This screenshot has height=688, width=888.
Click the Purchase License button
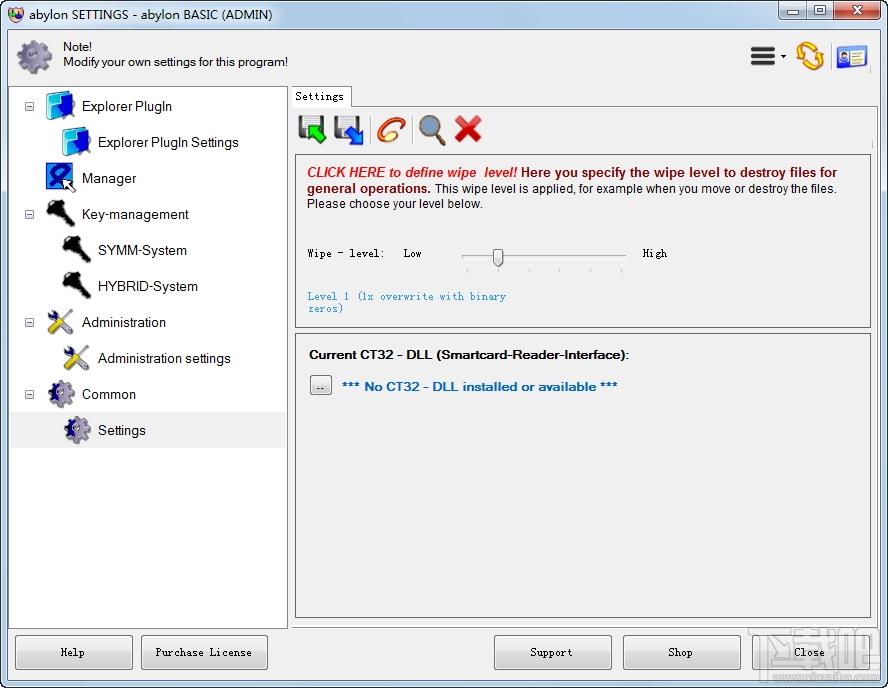click(204, 652)
